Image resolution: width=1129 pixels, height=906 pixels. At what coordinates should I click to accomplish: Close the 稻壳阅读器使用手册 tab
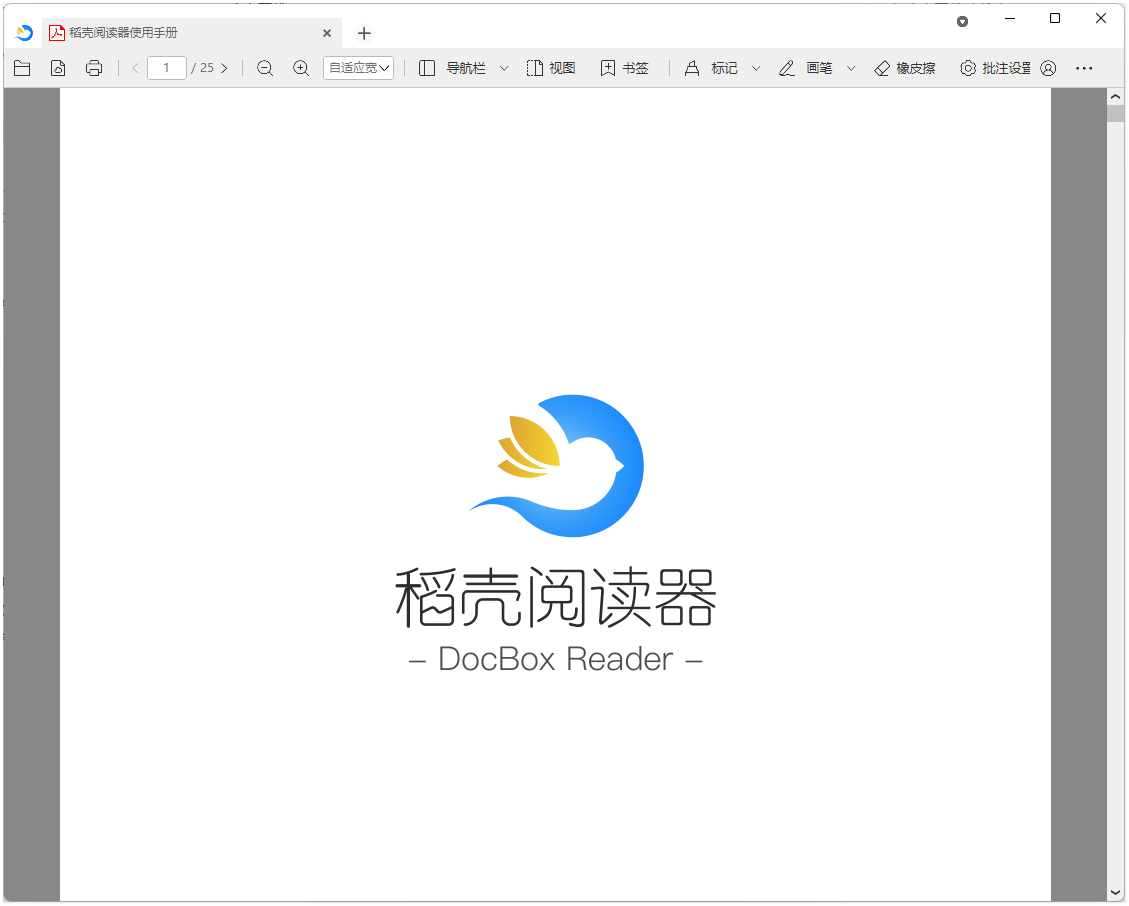pos(327,33)
